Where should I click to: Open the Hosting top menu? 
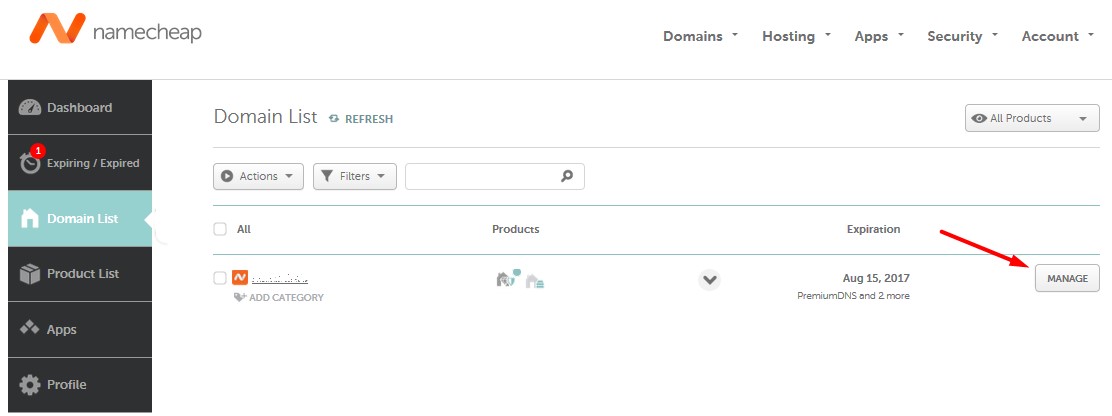coord(796,36)
